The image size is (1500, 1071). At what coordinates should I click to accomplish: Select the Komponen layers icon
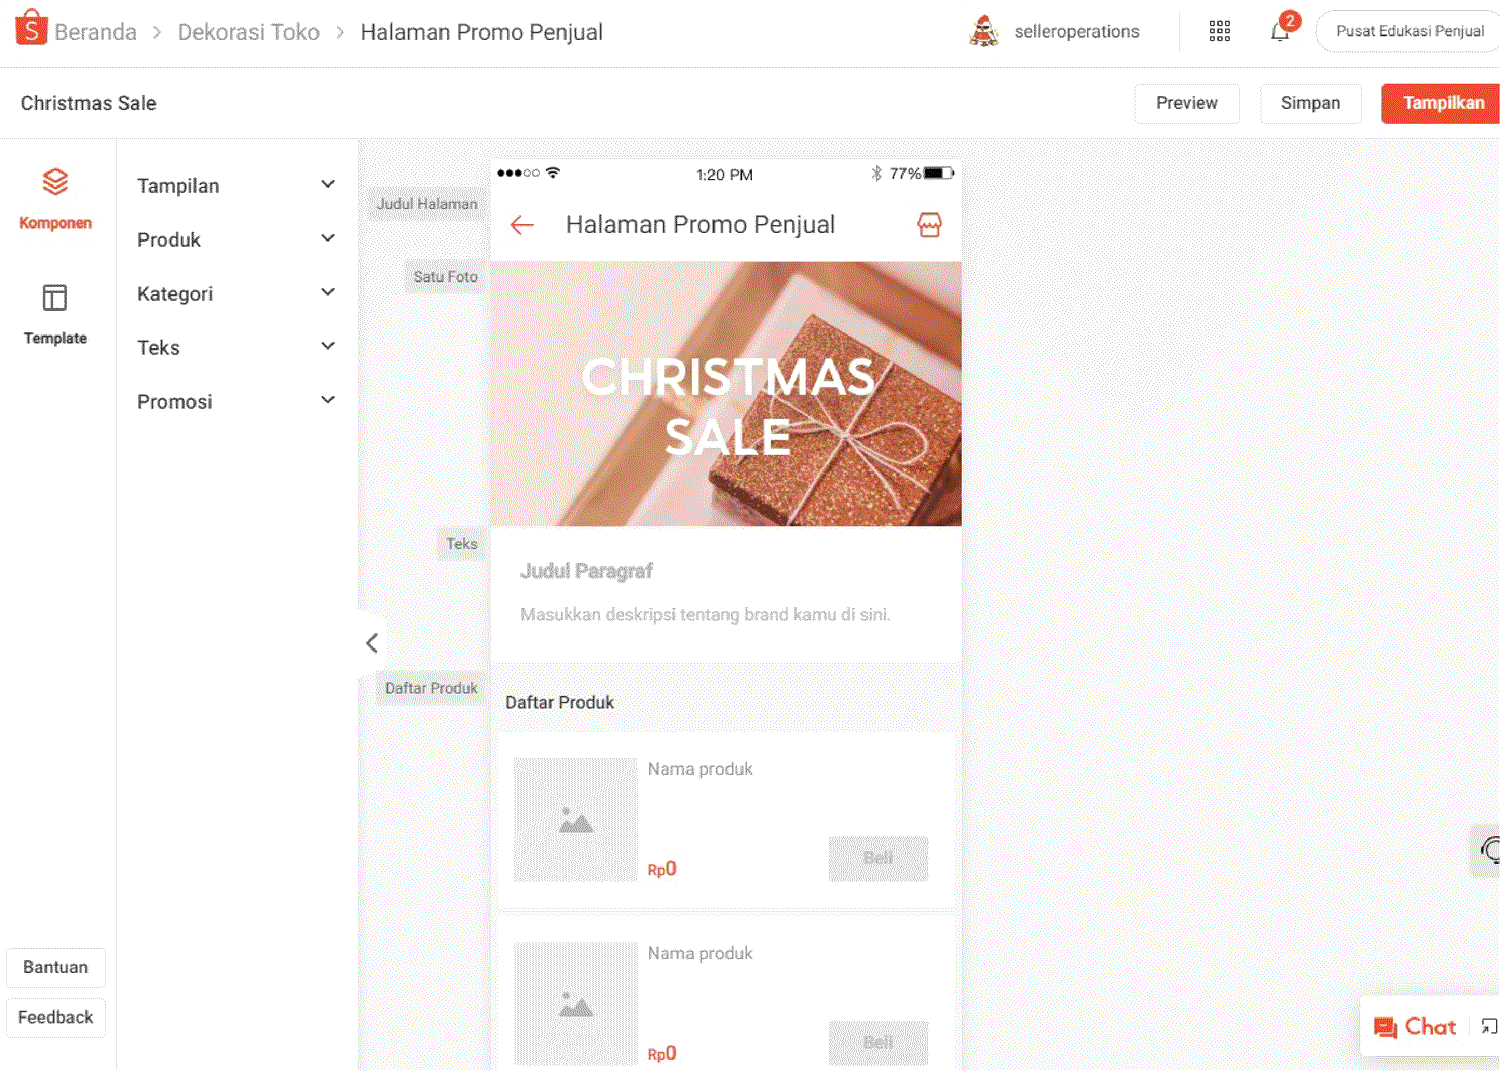pos(55,182)
